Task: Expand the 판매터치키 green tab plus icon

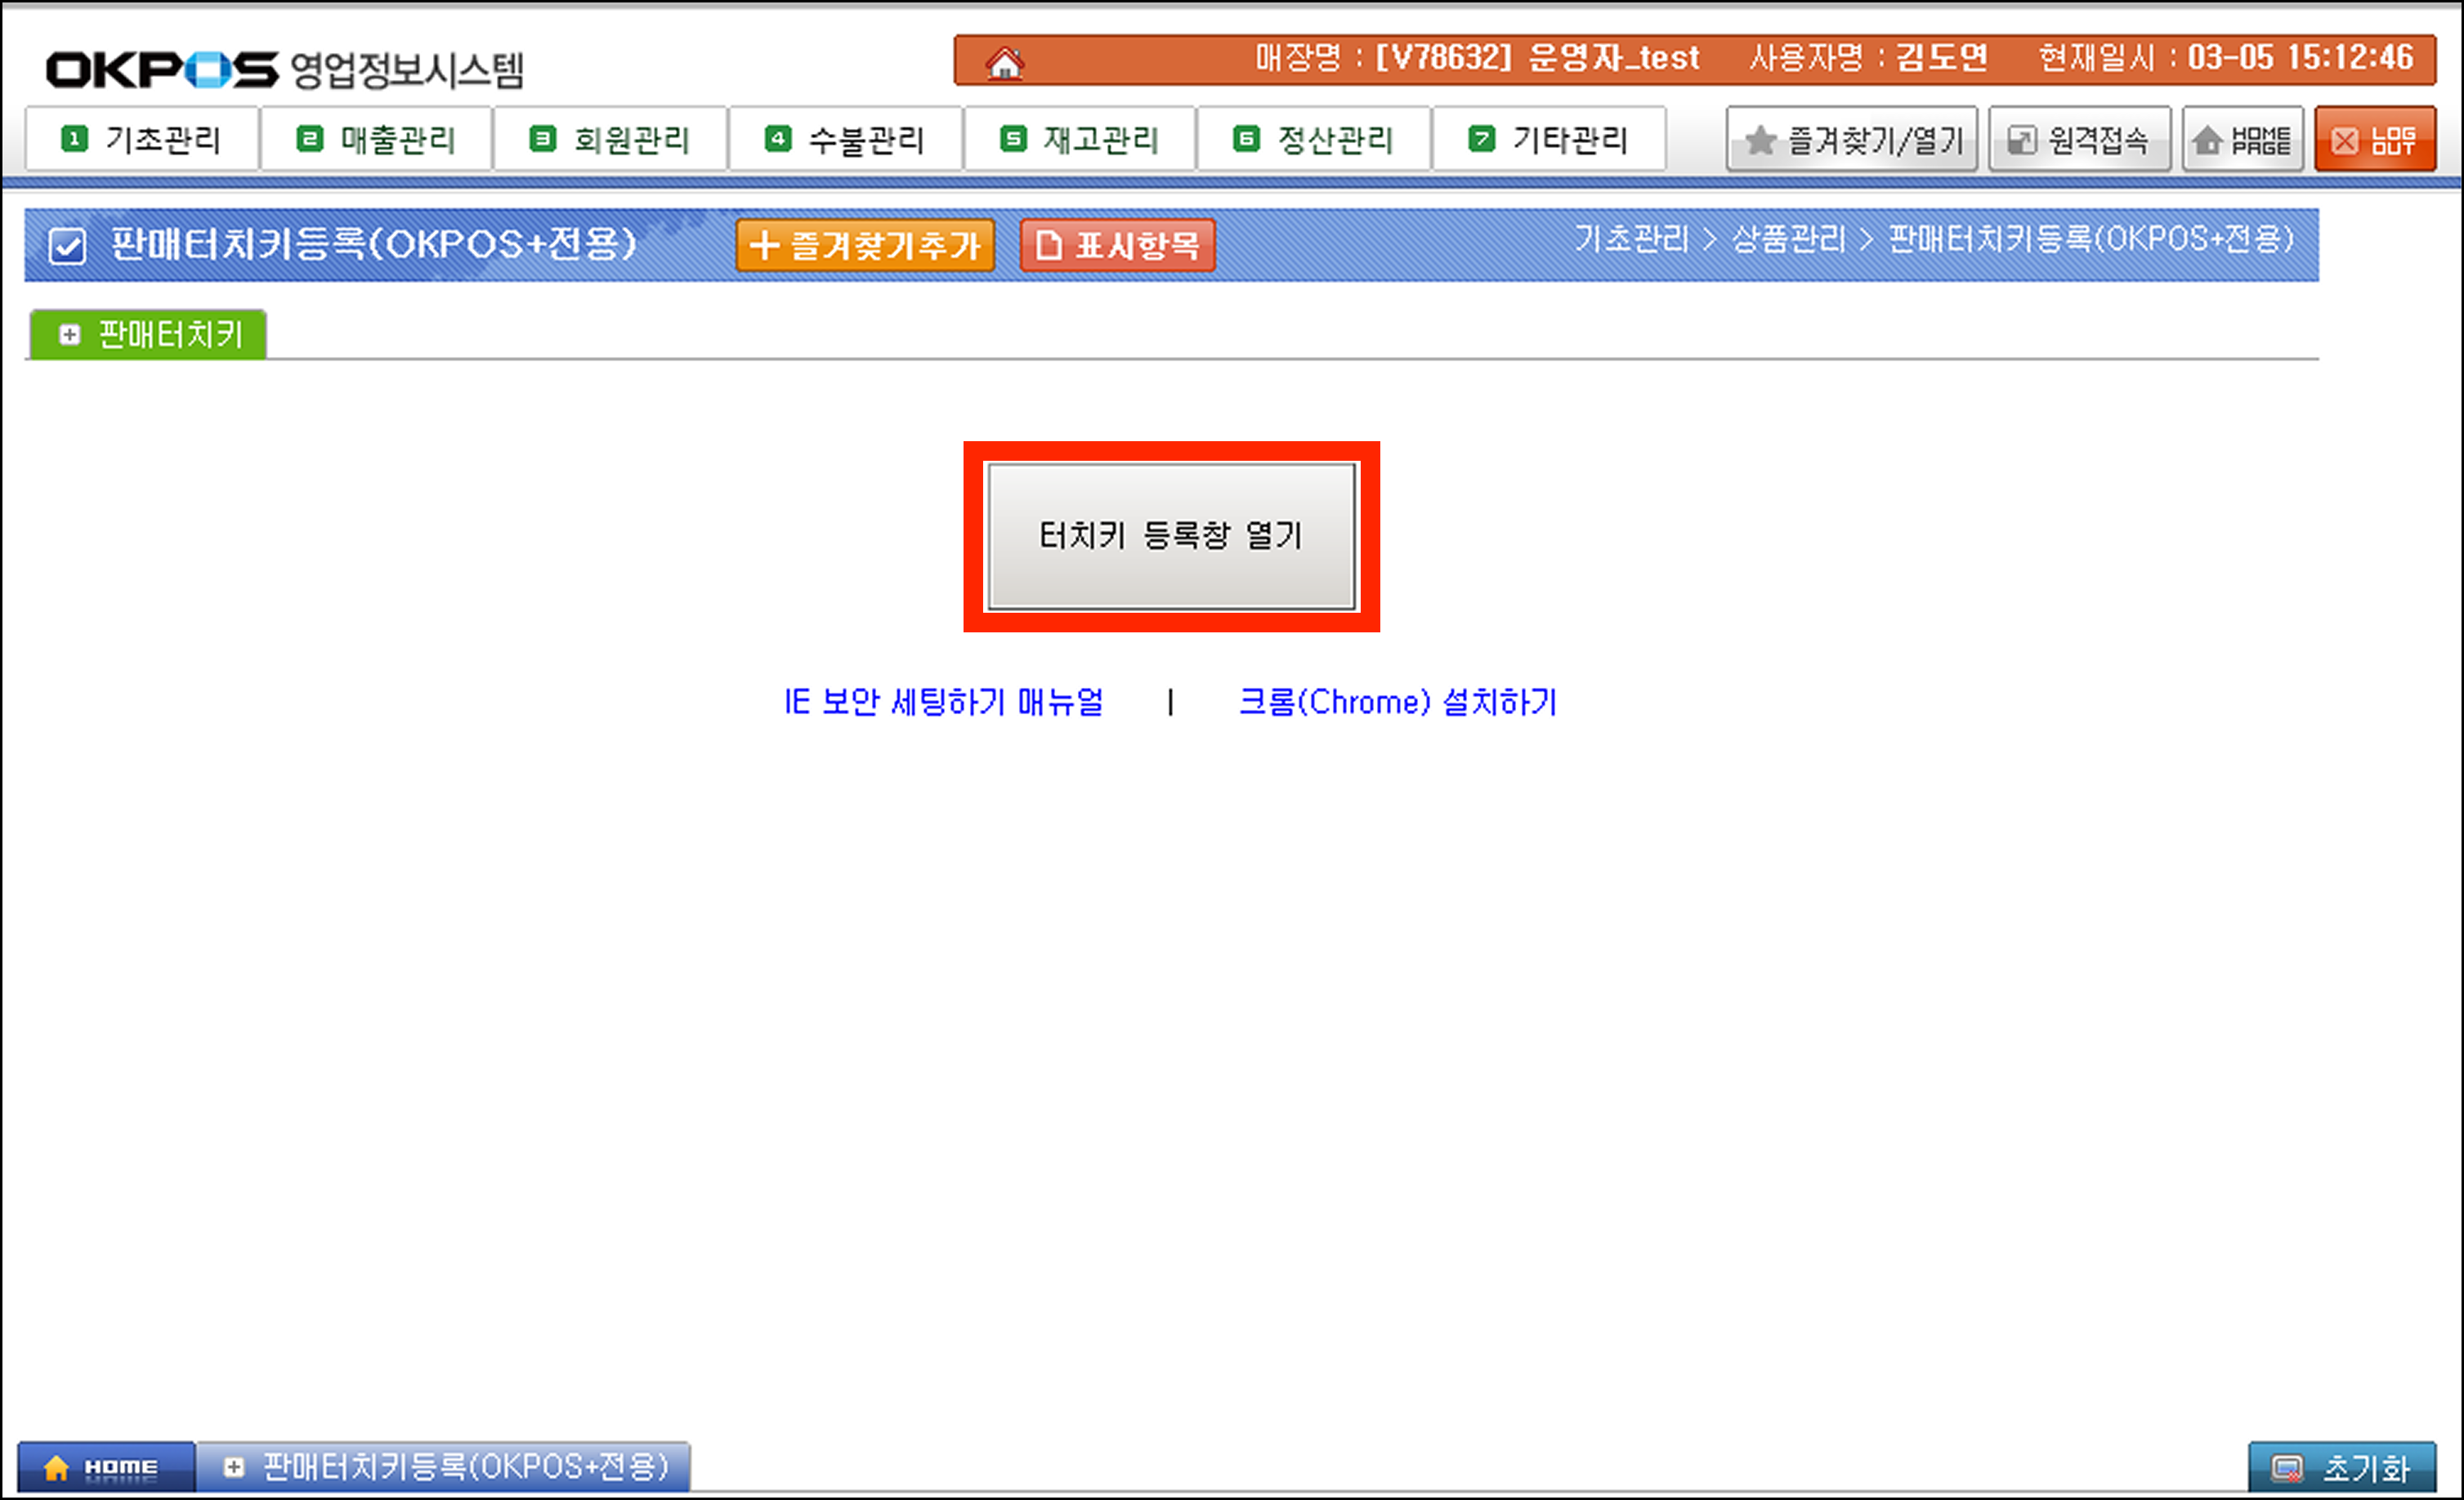Action: pos(69,334)
